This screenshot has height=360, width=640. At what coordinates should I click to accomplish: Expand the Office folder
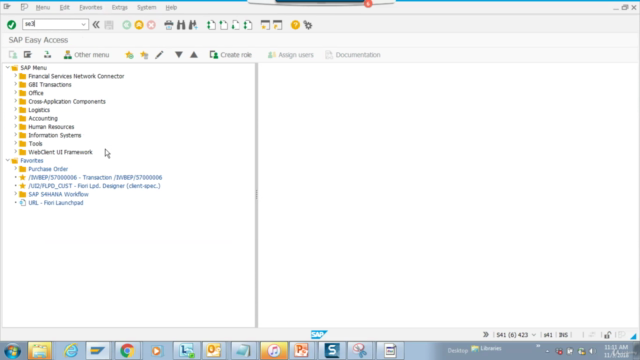click(16, 93)
